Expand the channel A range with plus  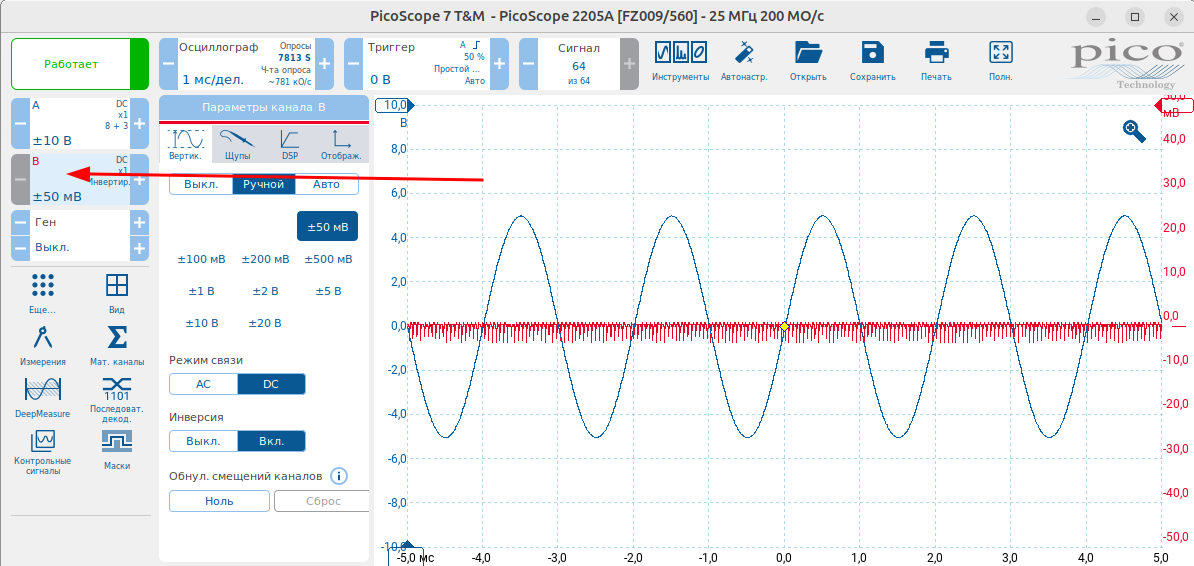click(139, 124)
